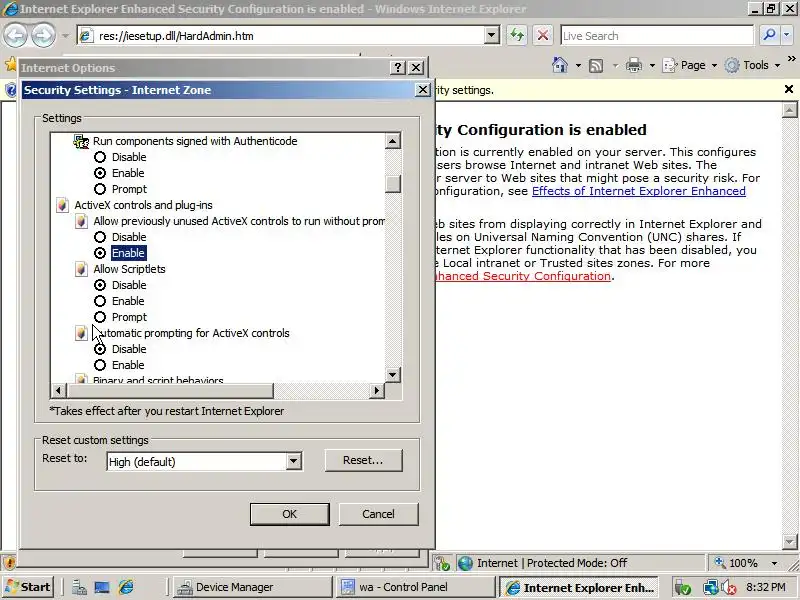Open the Print options dropdown arrow
Screen dimensions: 800x600
click(x=652, y=65)
